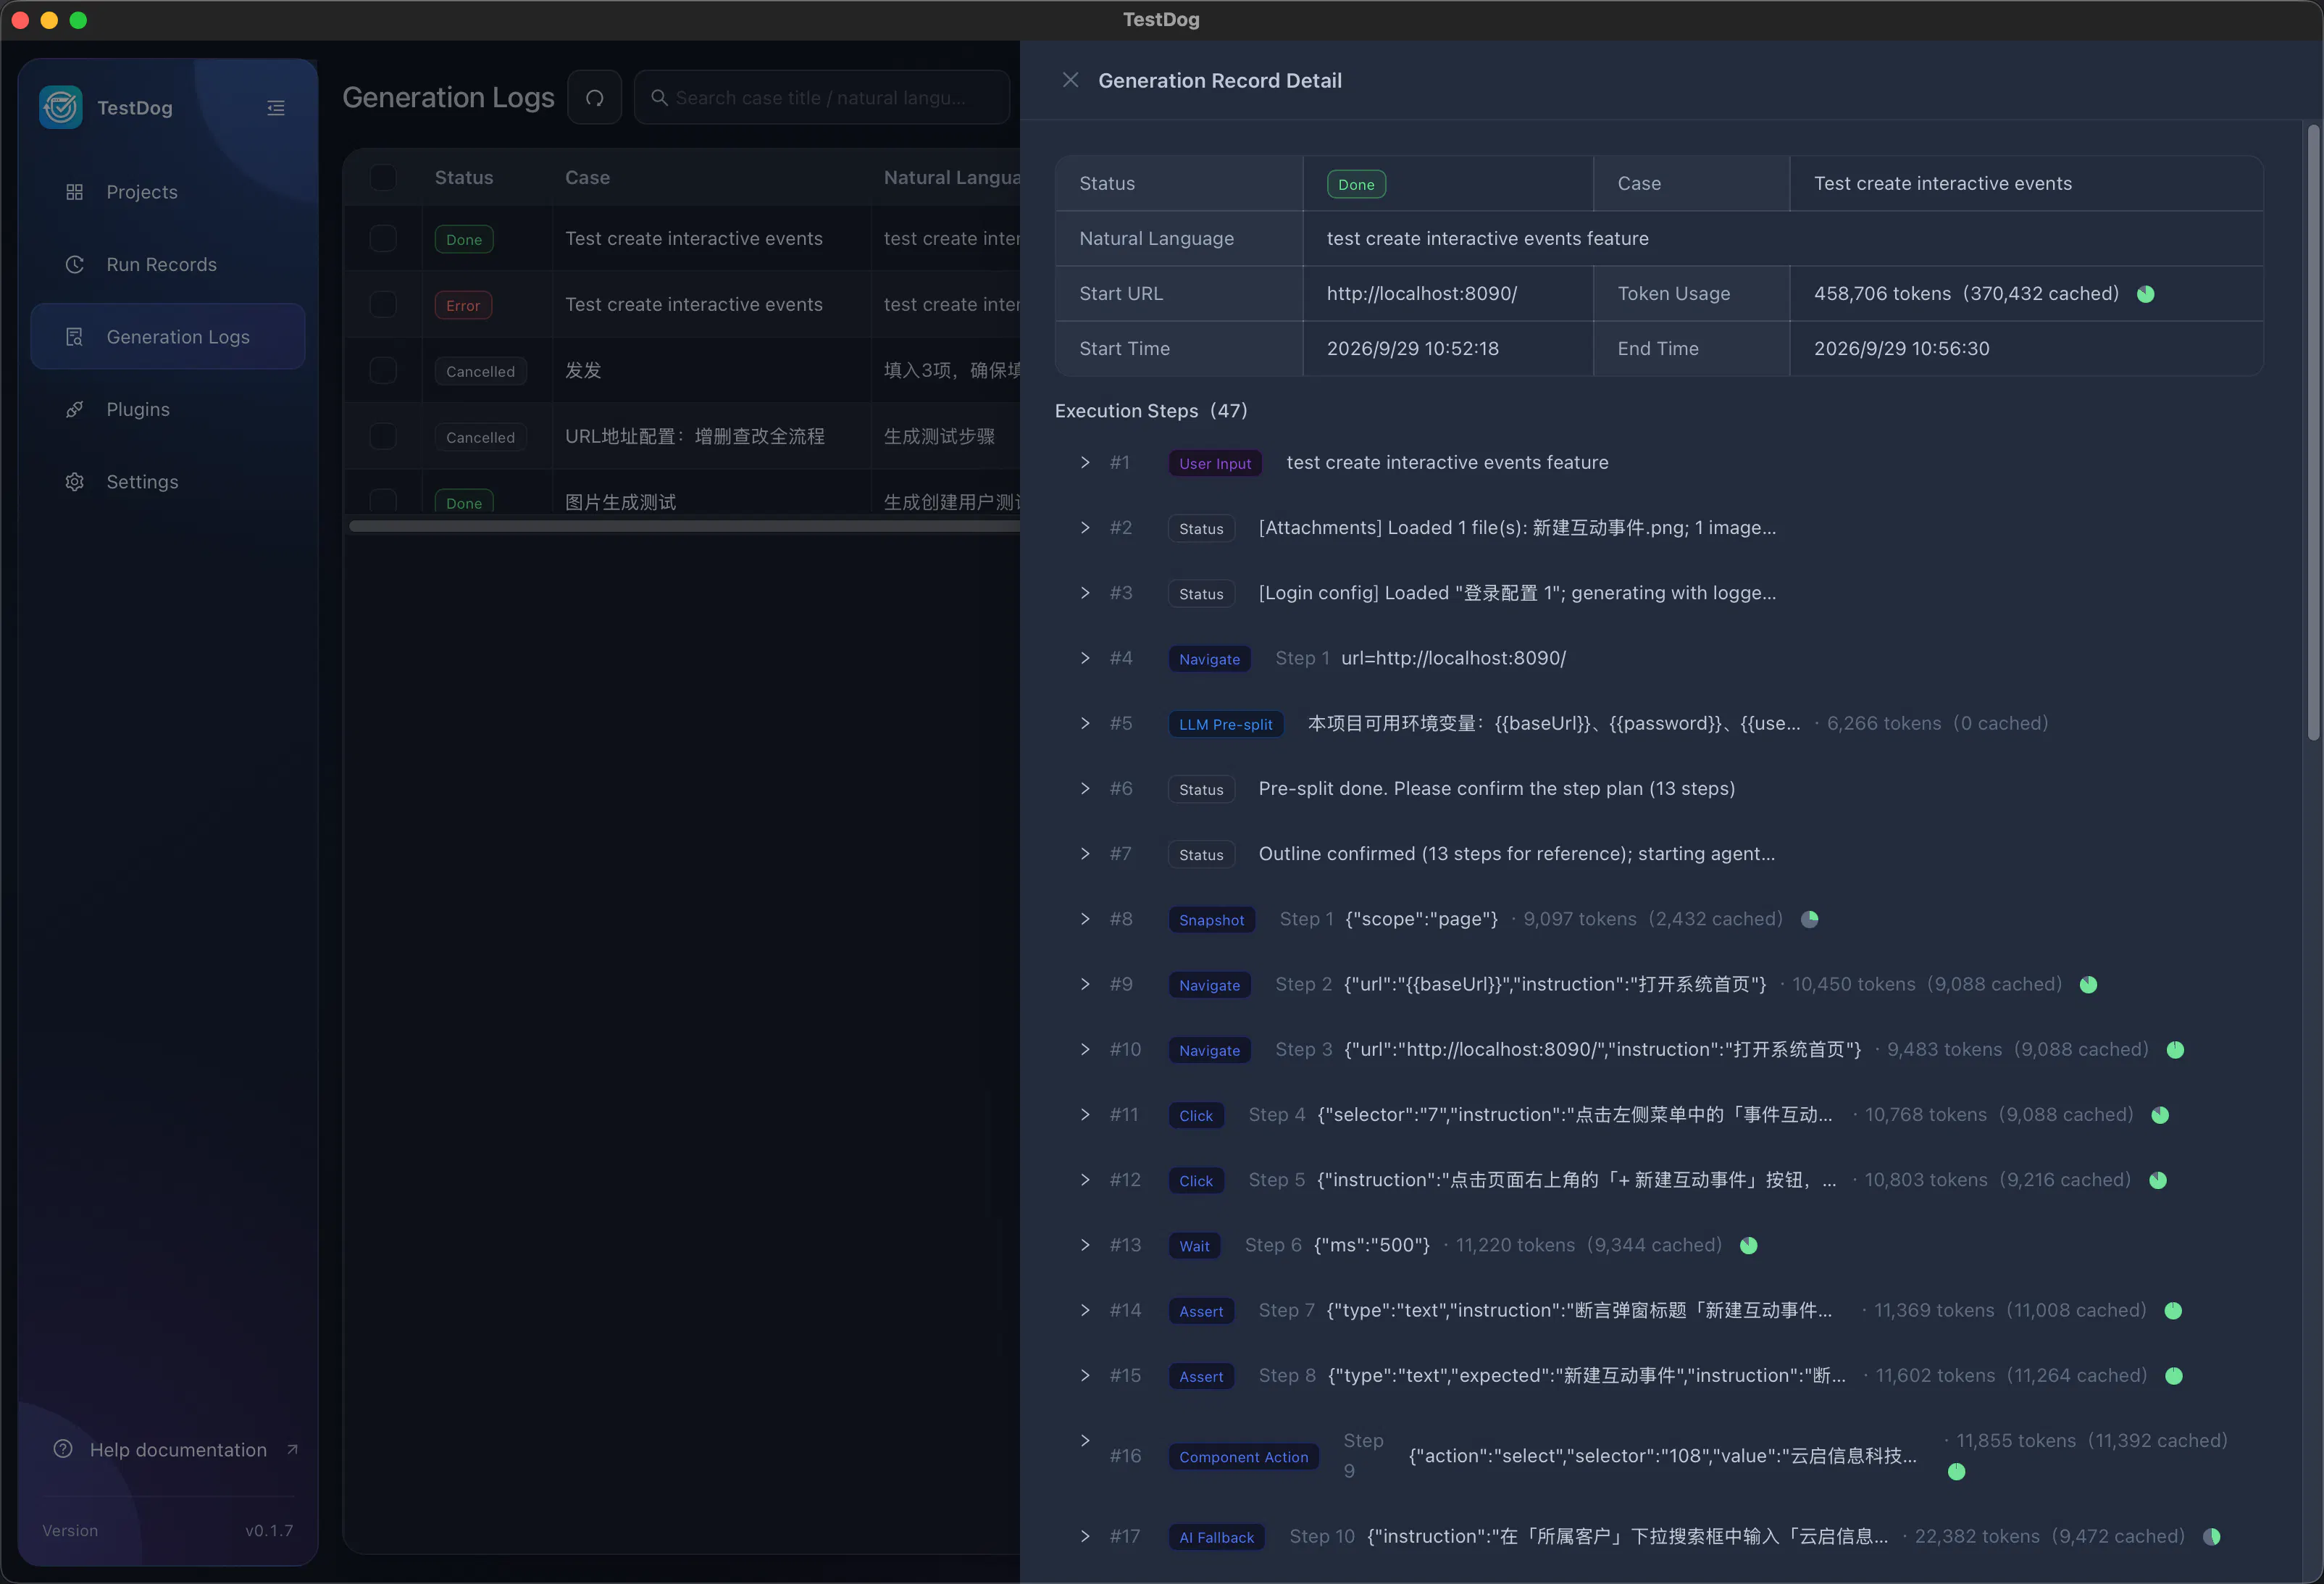Click the Done badge in detail panel
Viewport: 2324px width, 1584px height.
coord(1356,184)
